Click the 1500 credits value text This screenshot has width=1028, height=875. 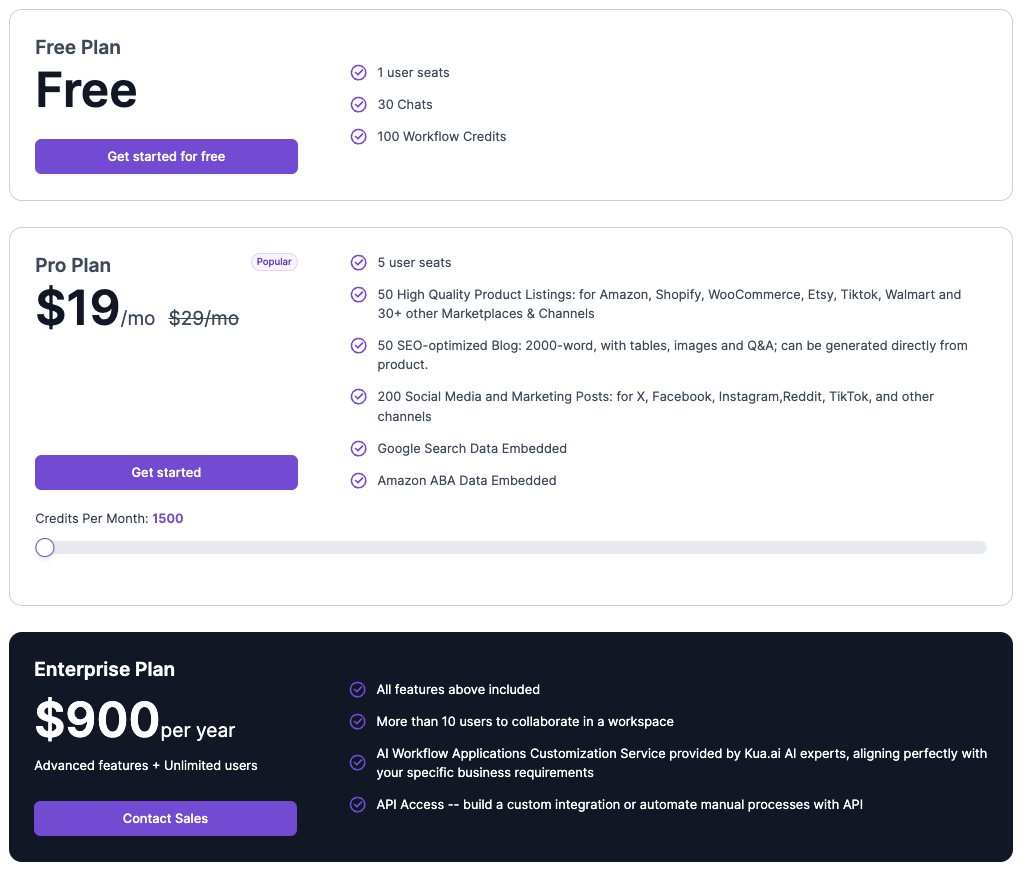click(x=168, y=519)
